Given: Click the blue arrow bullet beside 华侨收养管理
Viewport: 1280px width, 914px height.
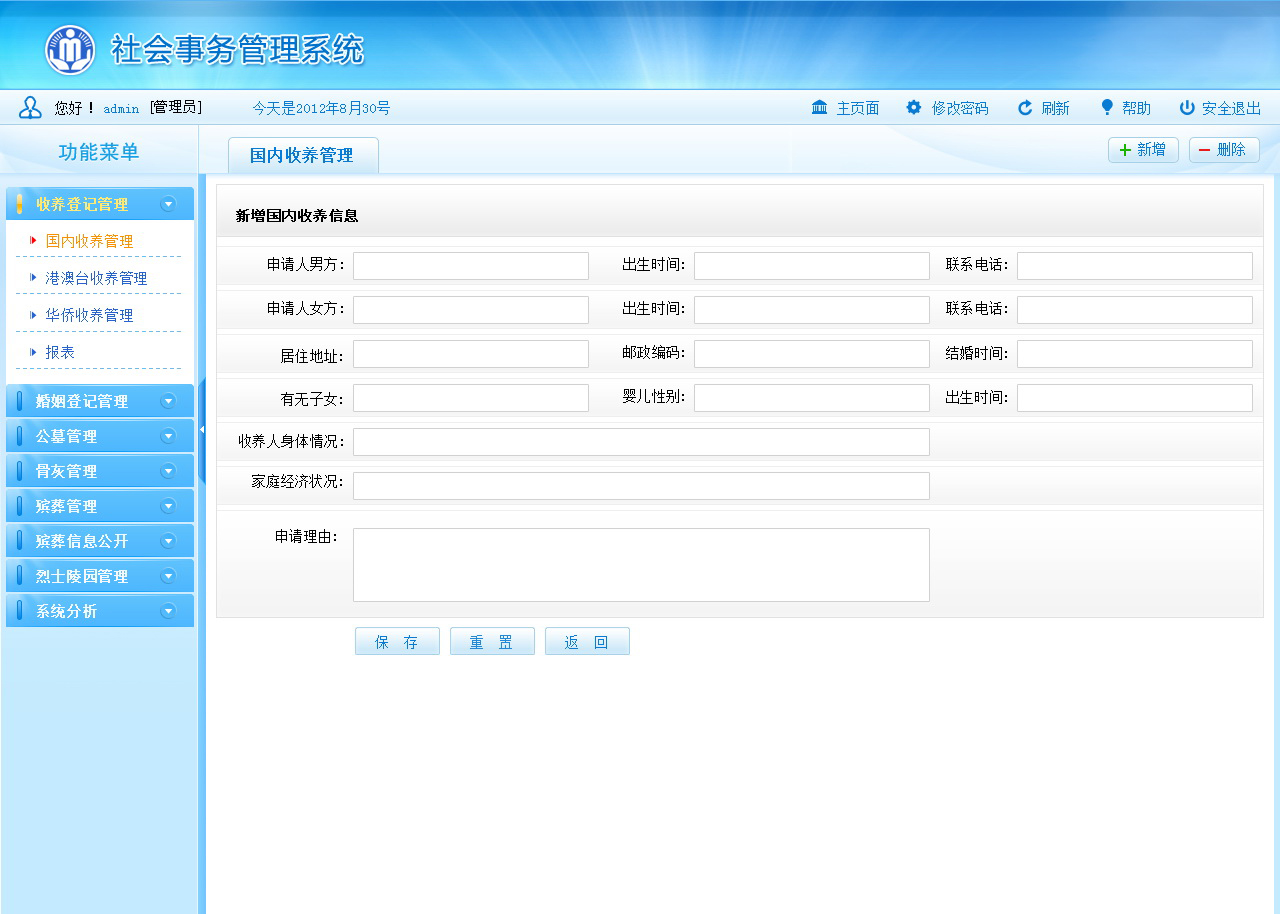Looking at the screenshot, I should (33, 315).
